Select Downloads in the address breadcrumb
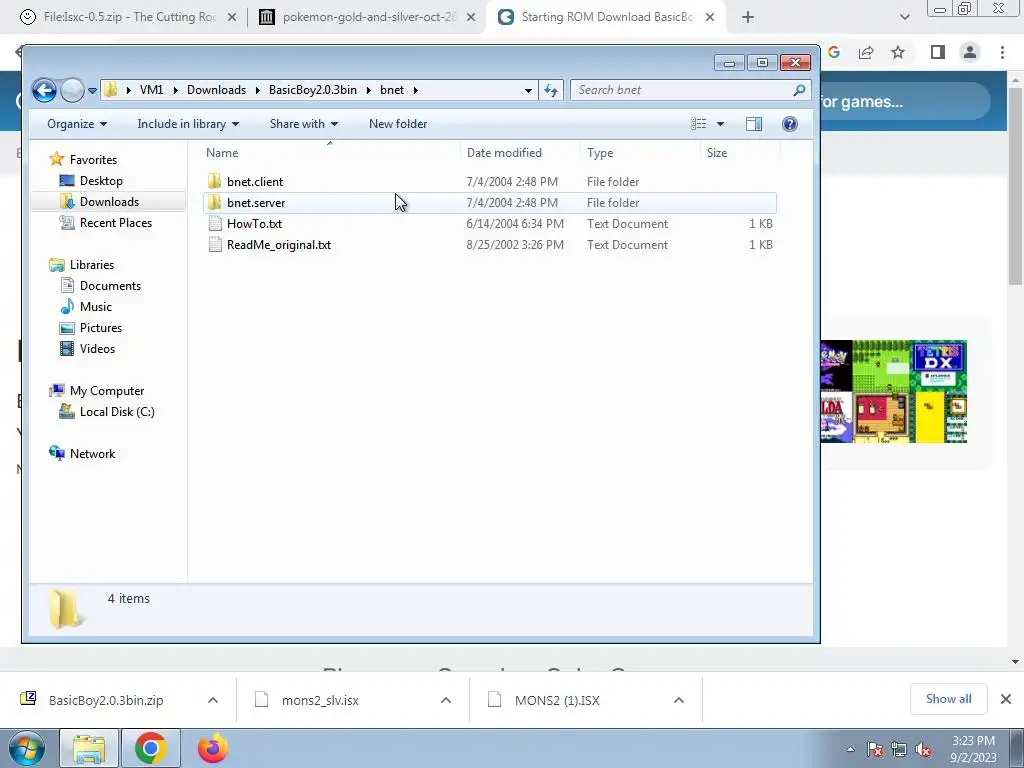This screenshot has width=1024, height=768. [x=216, y=89]
